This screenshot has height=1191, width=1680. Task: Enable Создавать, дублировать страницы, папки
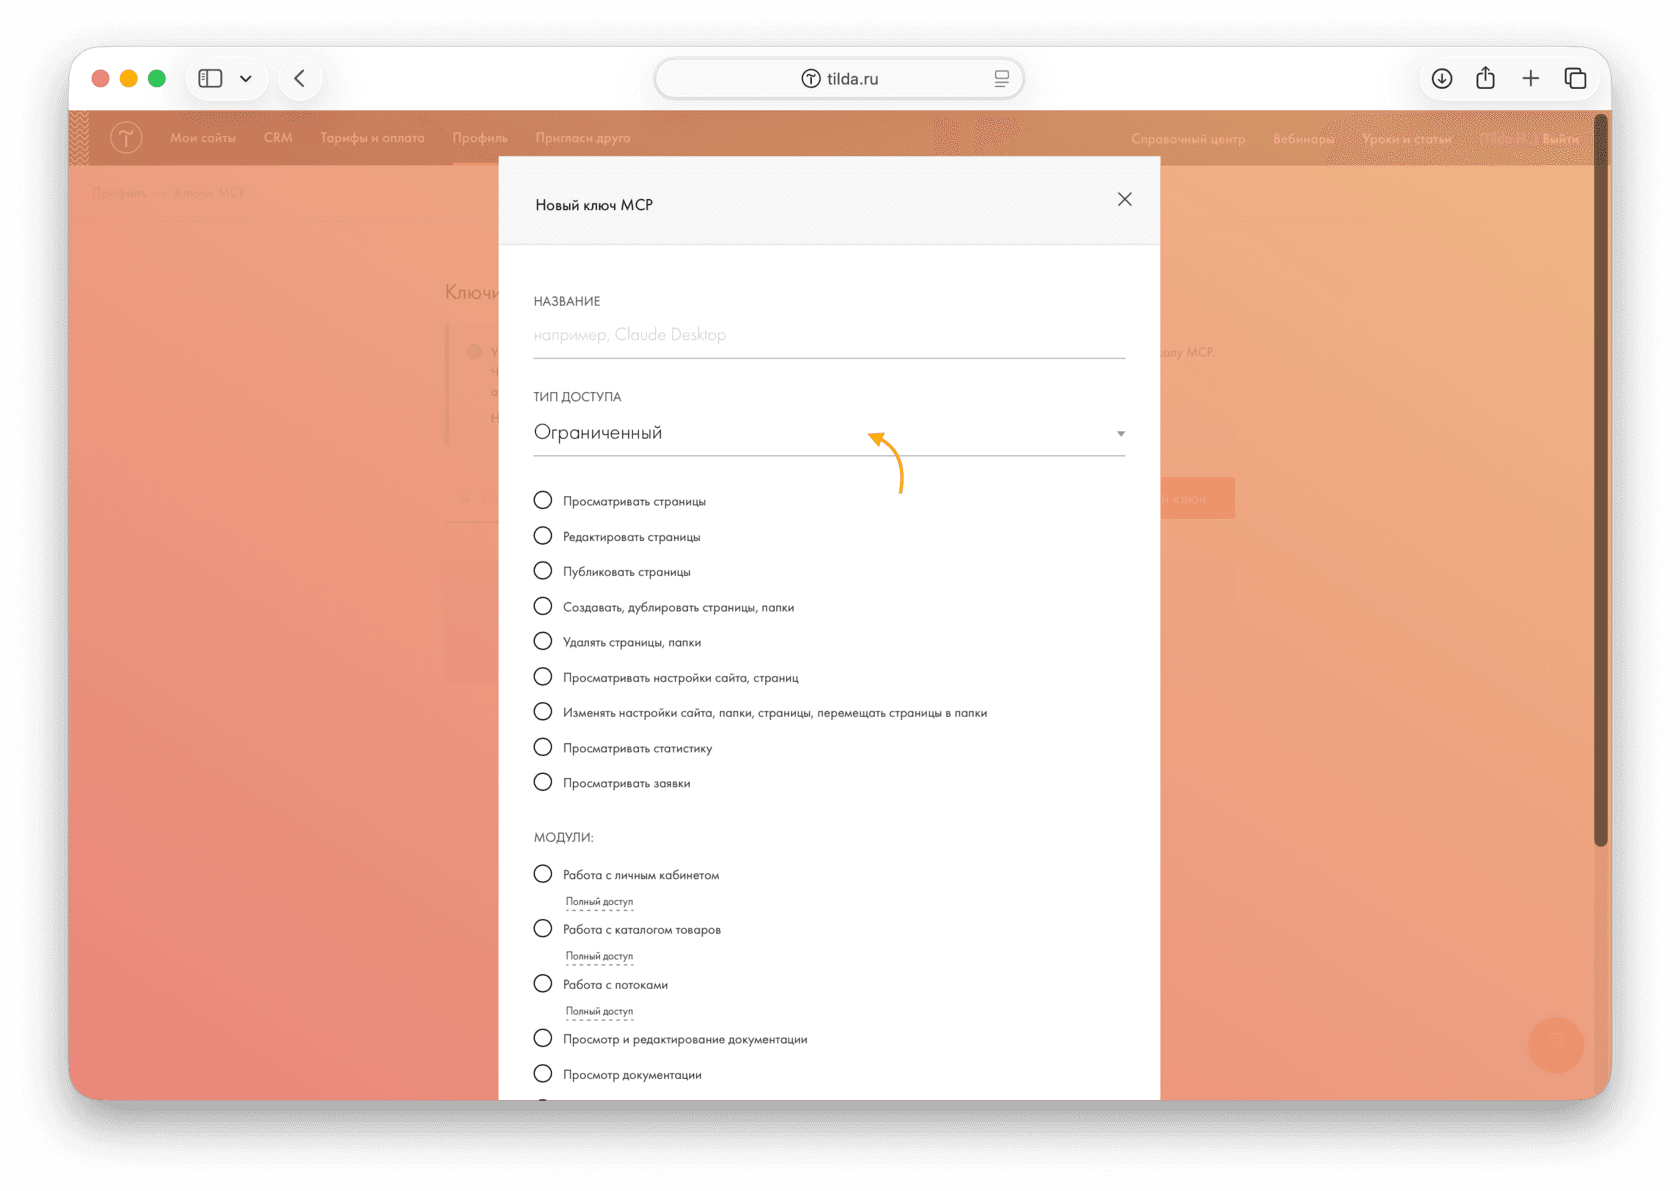point(542,606)
